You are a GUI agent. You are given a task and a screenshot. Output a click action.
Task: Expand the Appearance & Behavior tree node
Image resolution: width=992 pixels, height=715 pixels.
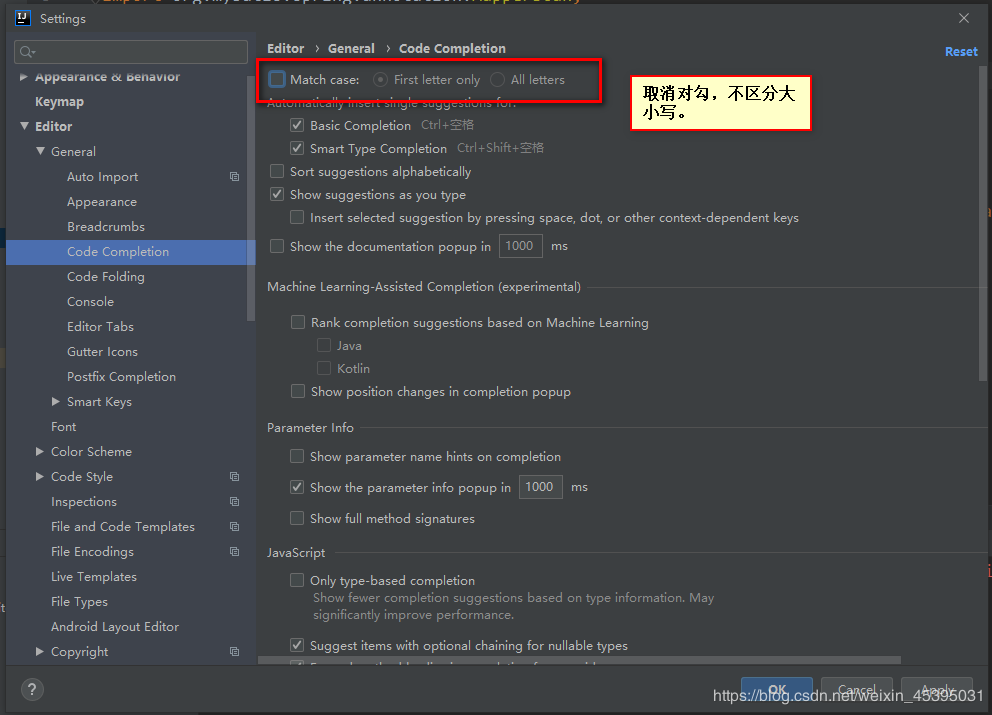pos(23,77)
